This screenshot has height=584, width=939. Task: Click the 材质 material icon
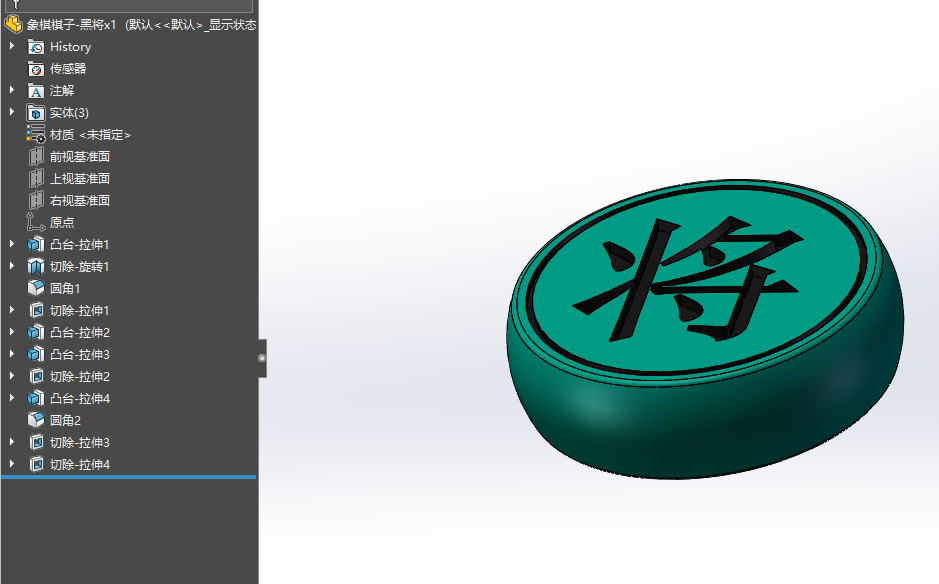pos(36,134)
